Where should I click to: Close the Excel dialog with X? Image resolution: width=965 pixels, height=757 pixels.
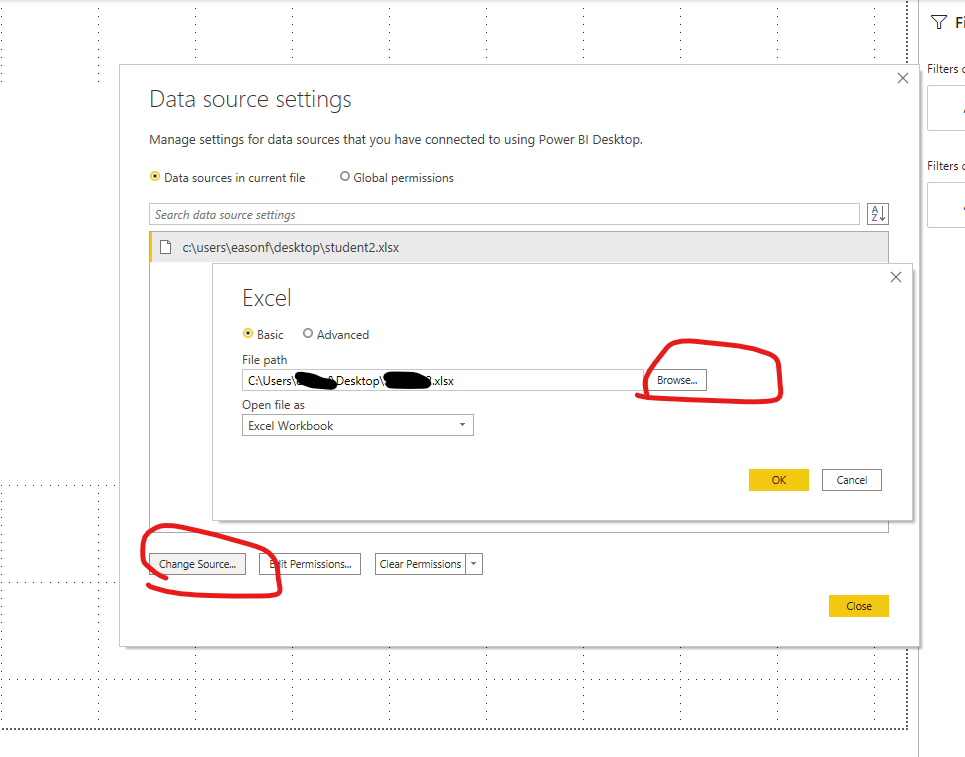[x=896, y=277]
